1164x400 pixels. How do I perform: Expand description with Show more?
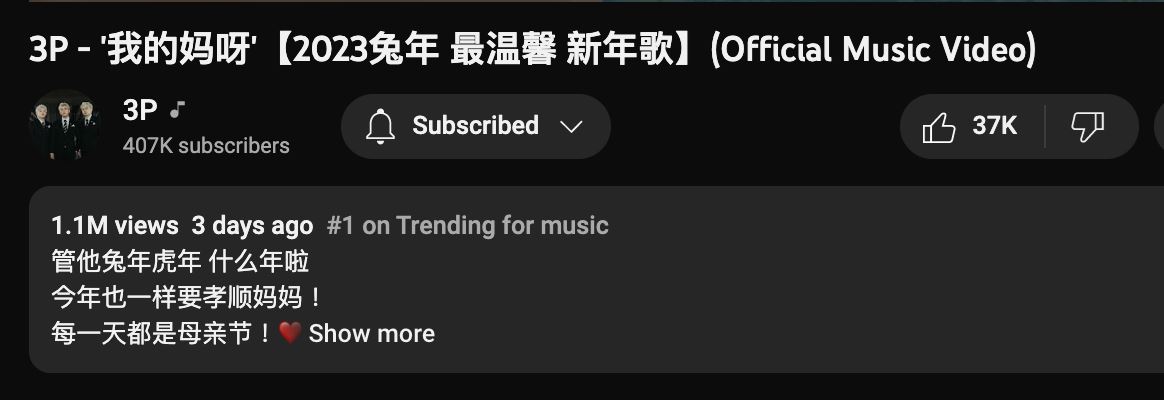(371, 333)
